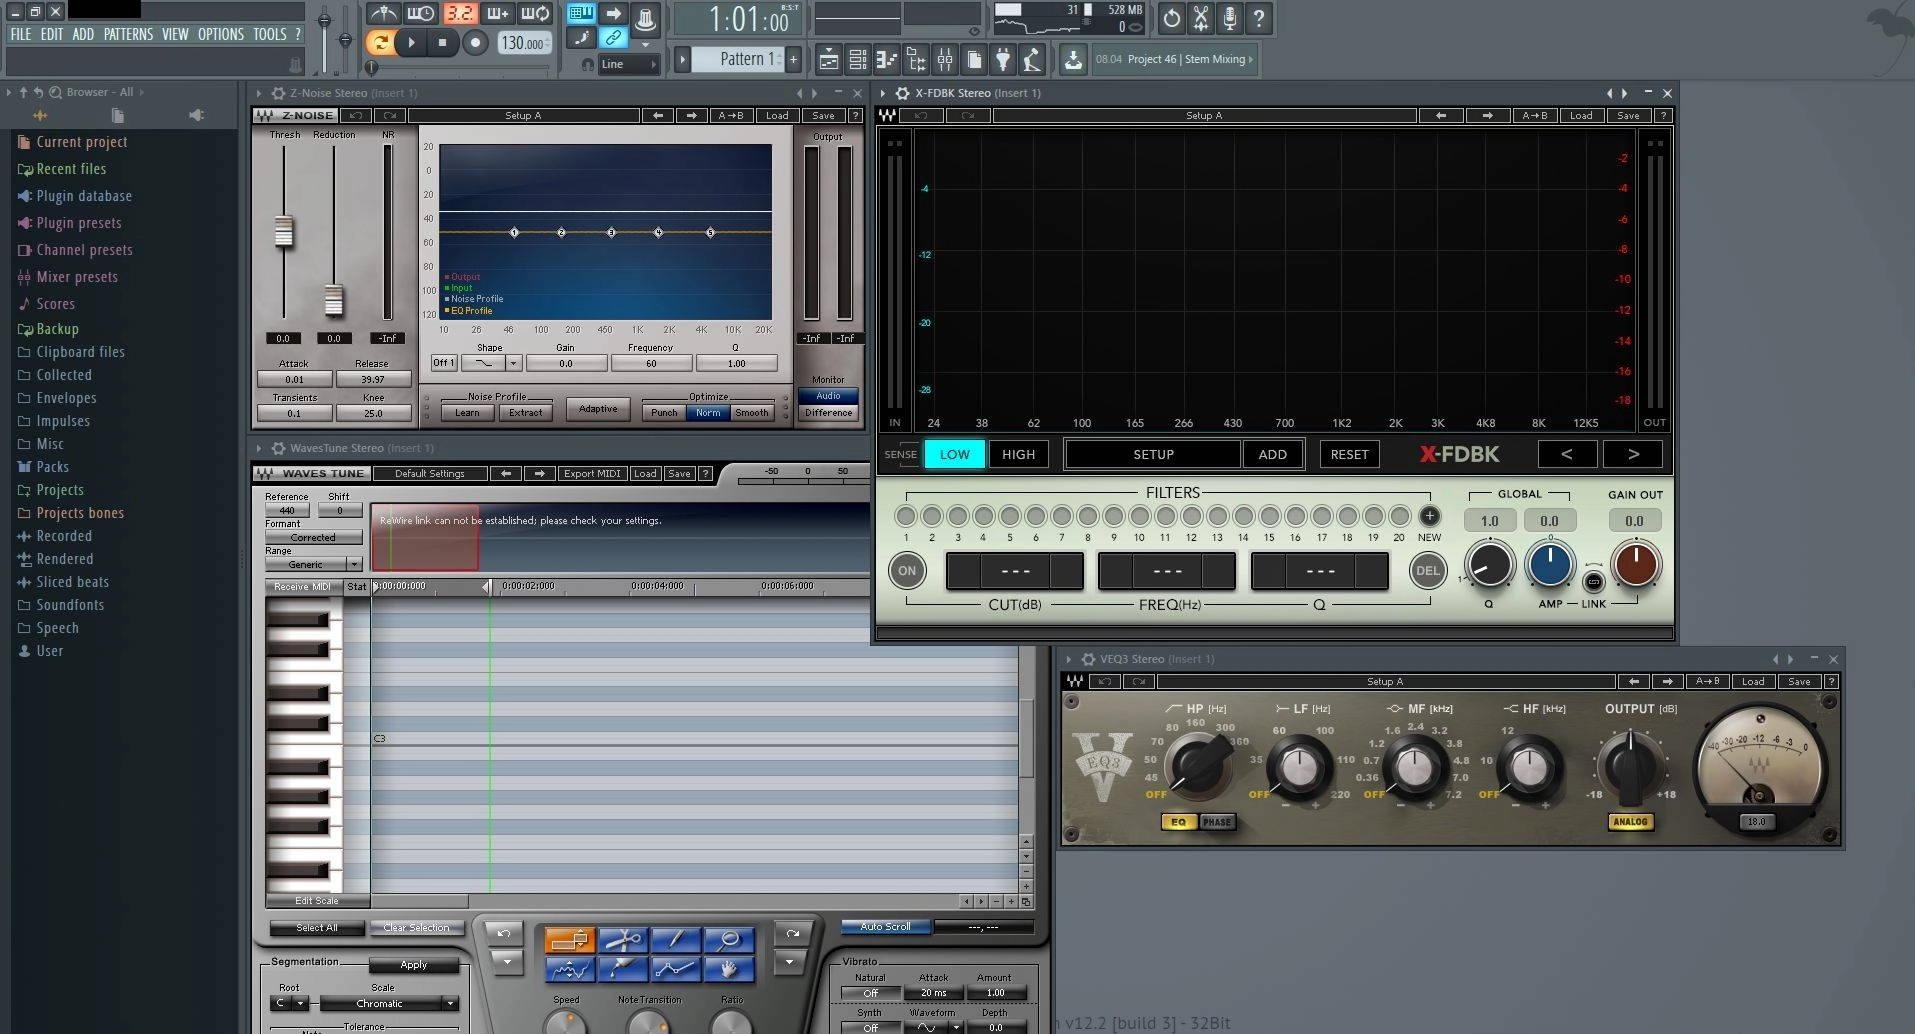Viewport: 1915px width, 1034px height.
Task: Open Z-Noise plugin gear settings icon
Action: tap(278, 93)
